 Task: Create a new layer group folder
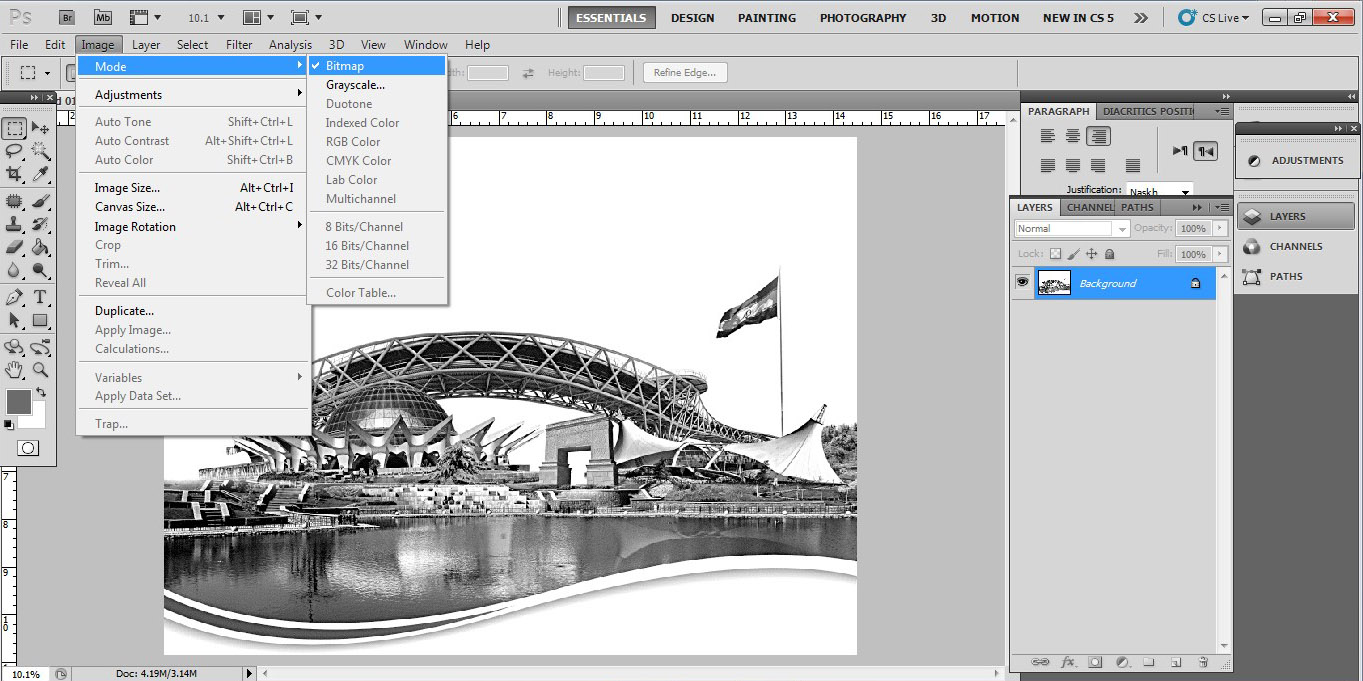[x=1149, y=662]
